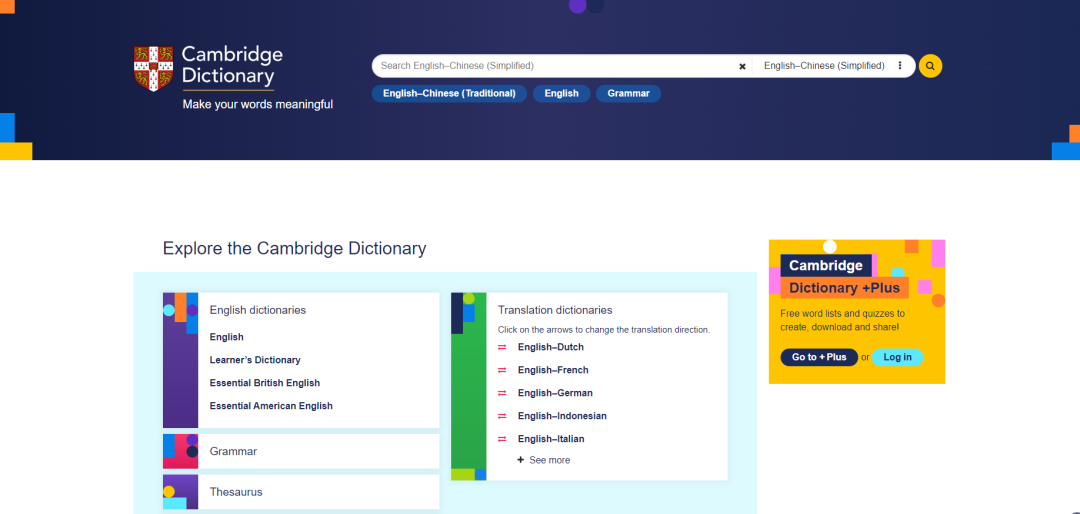Click "Make your words meaningful" tagline

(258, 105)
